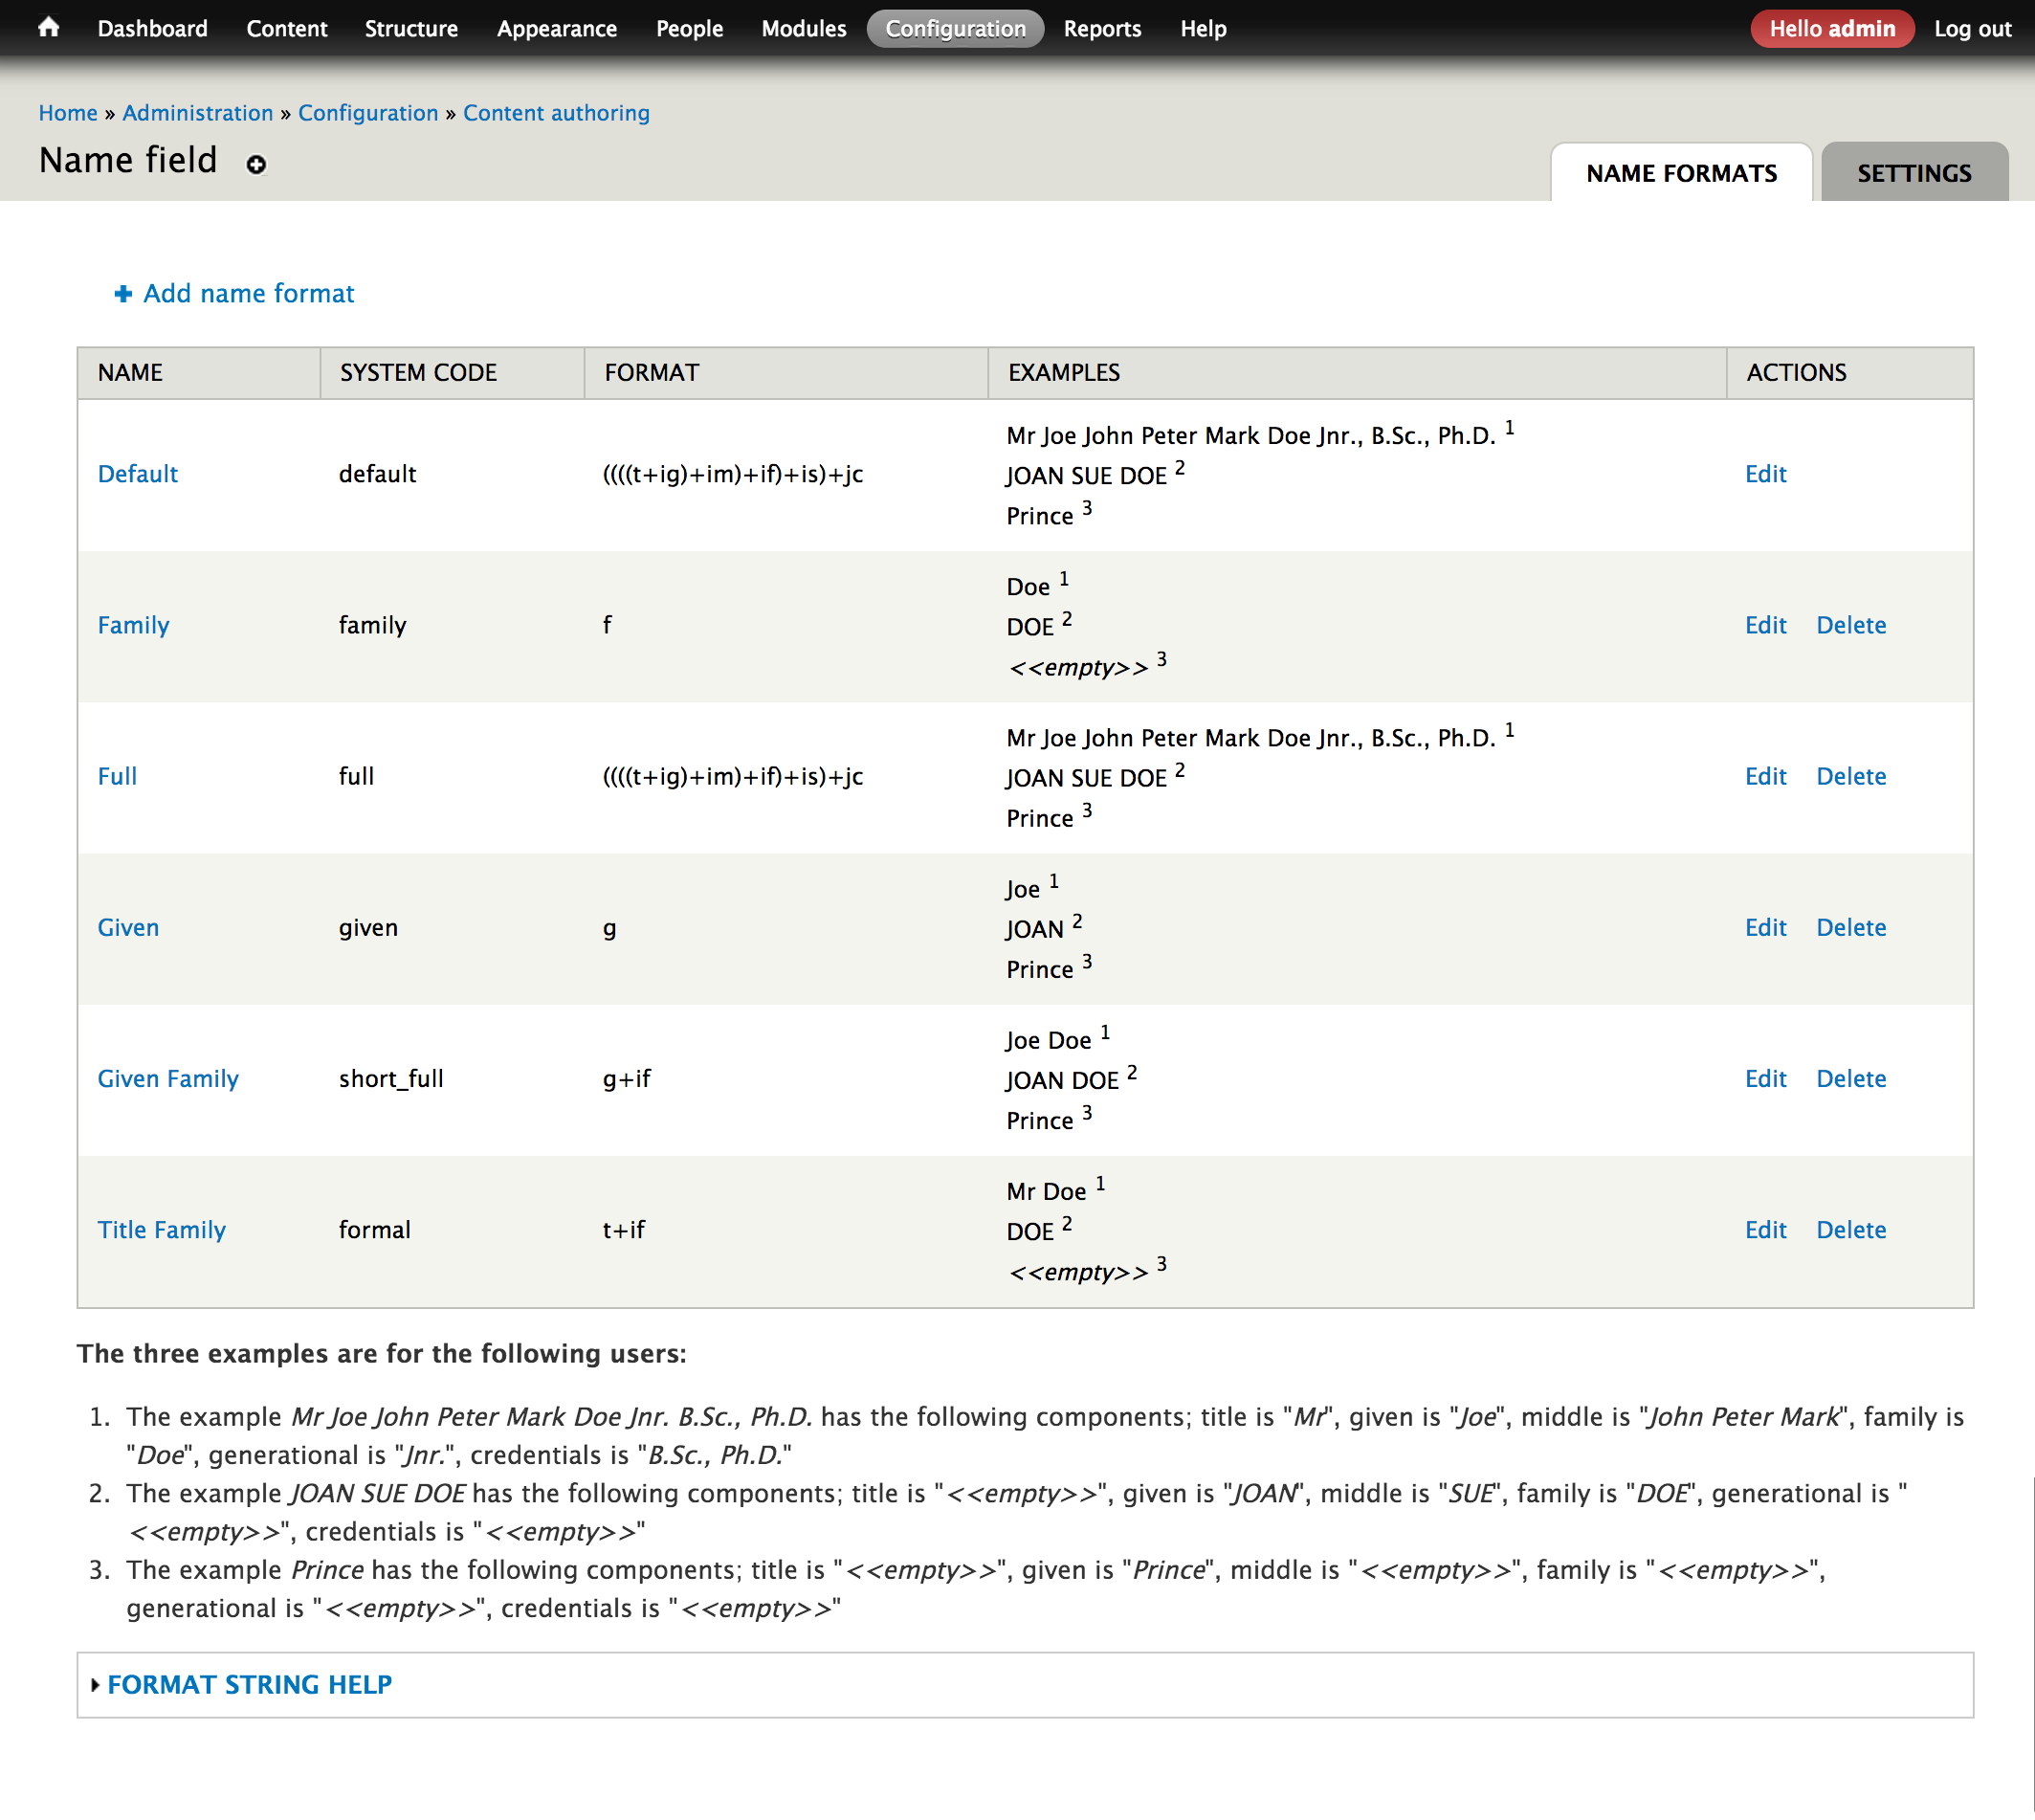
Task: Expand the FORMAT STRING HELP section
Action: pyautogui.click(x=249, y=1684)
